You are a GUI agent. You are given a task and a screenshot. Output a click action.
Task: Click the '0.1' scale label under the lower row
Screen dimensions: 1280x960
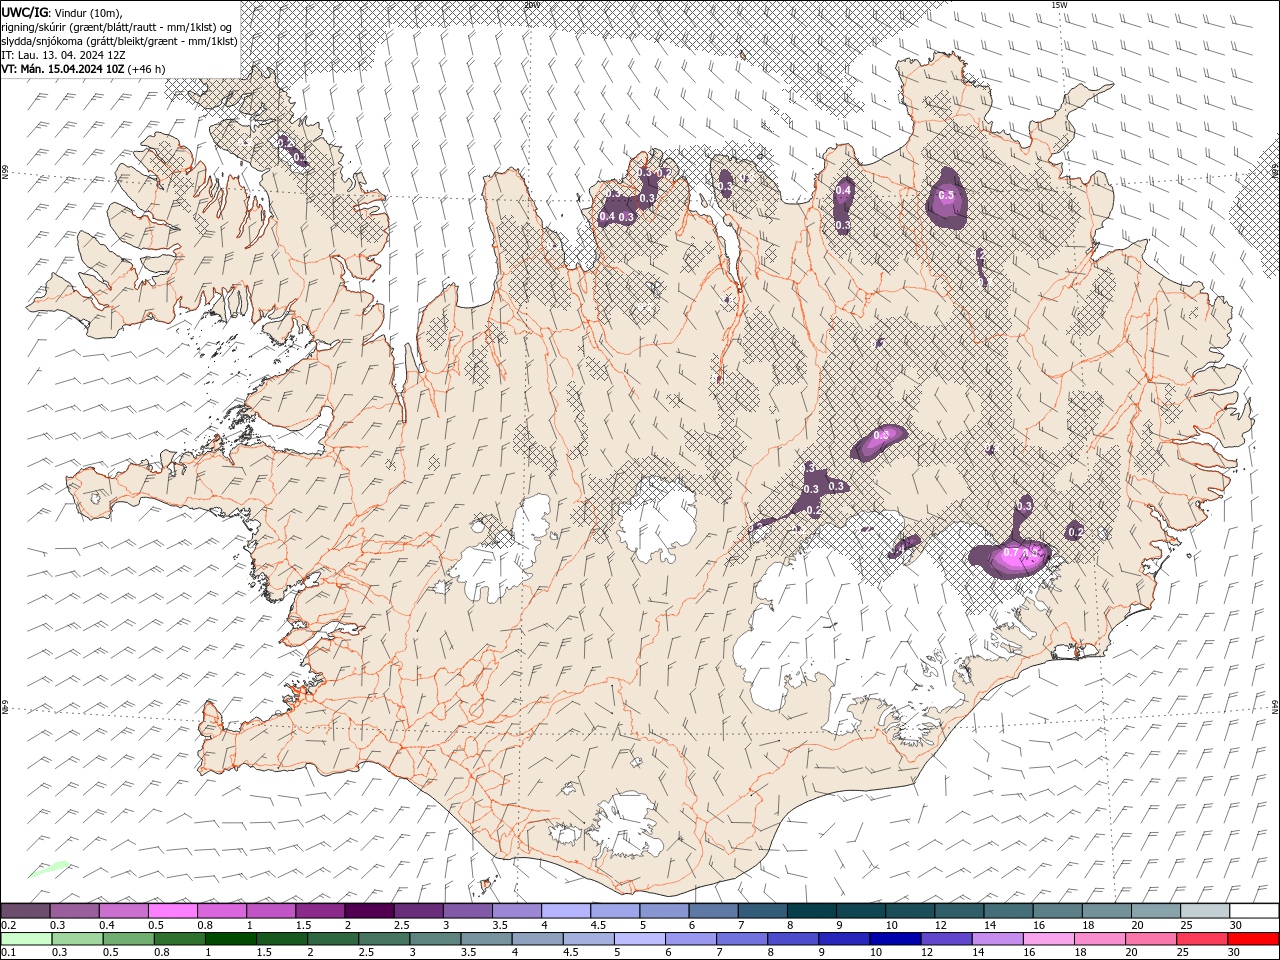[x=8, y=953]
